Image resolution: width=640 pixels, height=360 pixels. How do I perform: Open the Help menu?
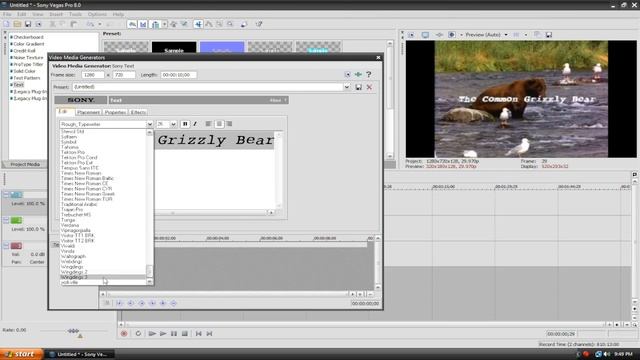coord(118,14)
